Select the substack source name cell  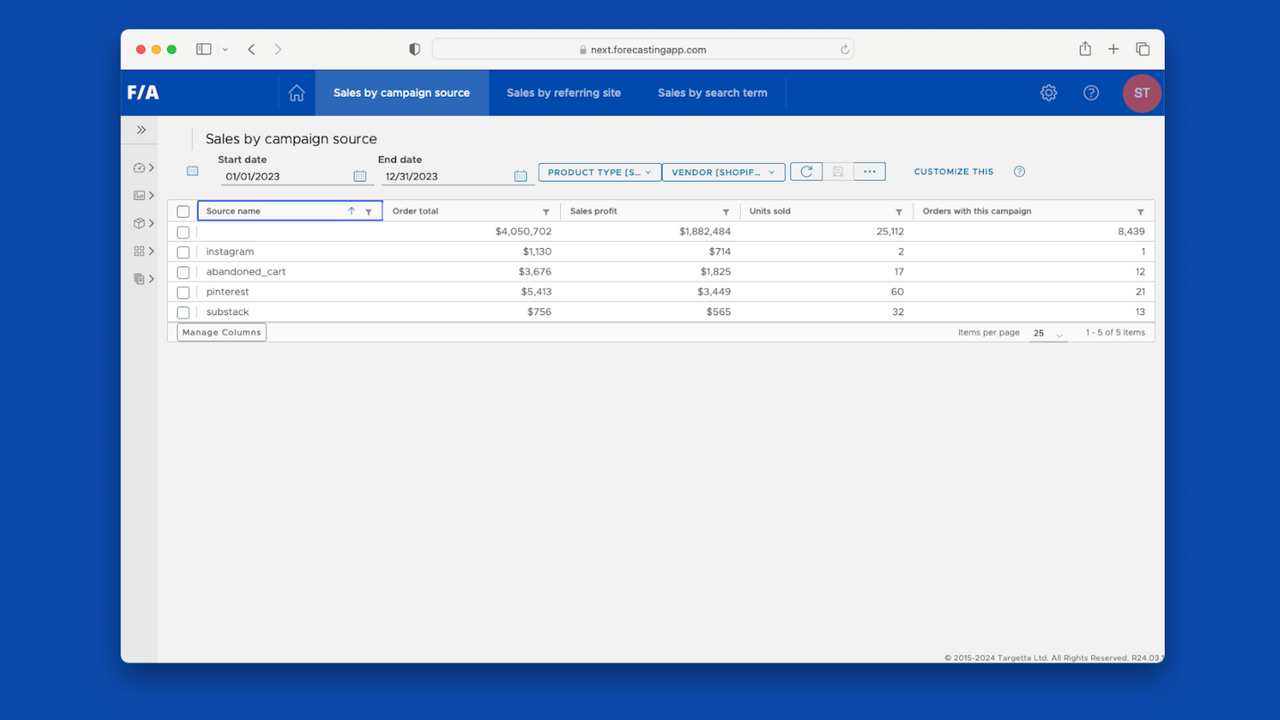228,312
